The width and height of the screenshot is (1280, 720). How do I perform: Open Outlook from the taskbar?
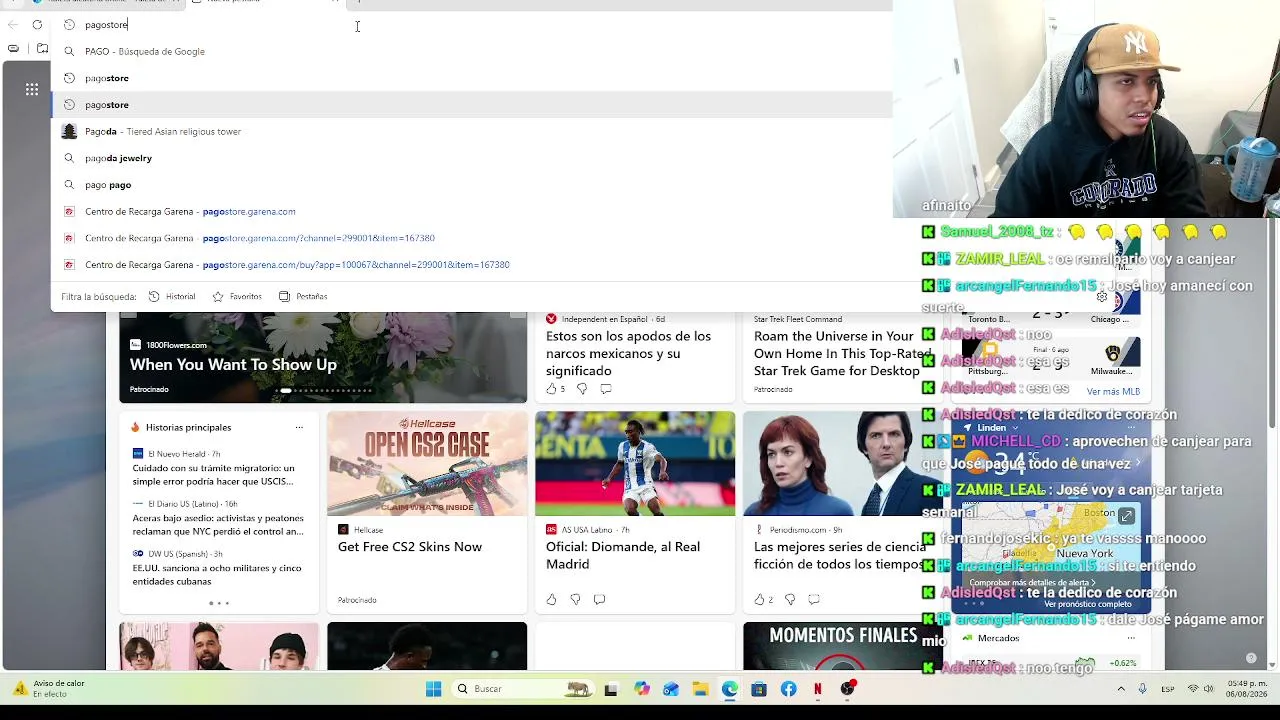(x=671, y=689)
